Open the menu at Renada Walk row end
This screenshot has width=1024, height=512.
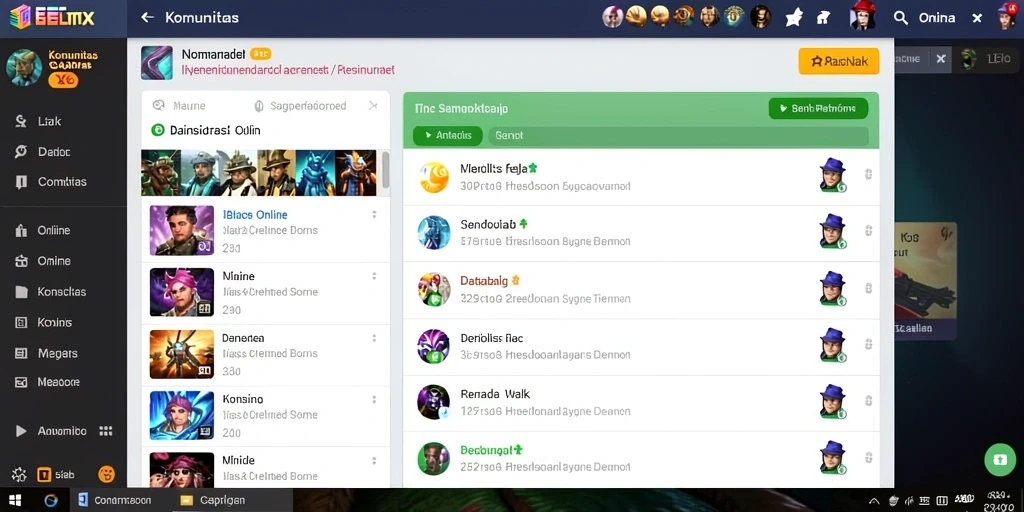click(x=868, y=400)
